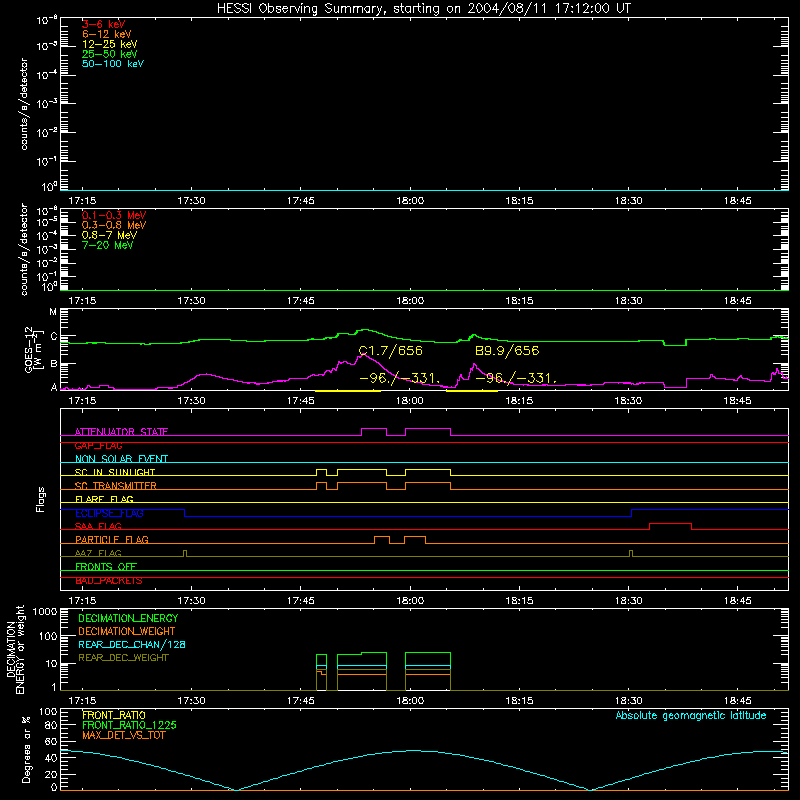The image size is (800, 800).
Task: Click the 0.8-7 MeV legend entry
Action: point(110,235)
